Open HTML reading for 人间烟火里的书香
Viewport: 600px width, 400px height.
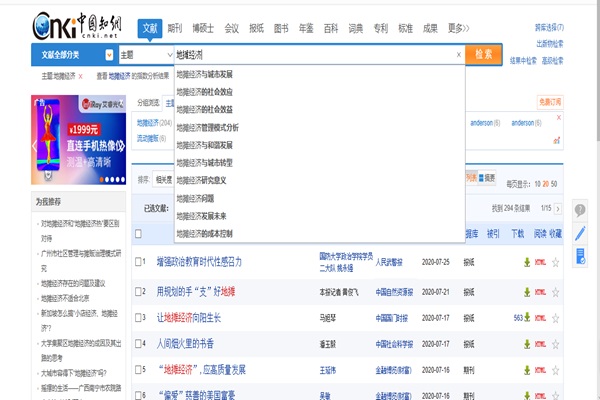coord(540,344)
